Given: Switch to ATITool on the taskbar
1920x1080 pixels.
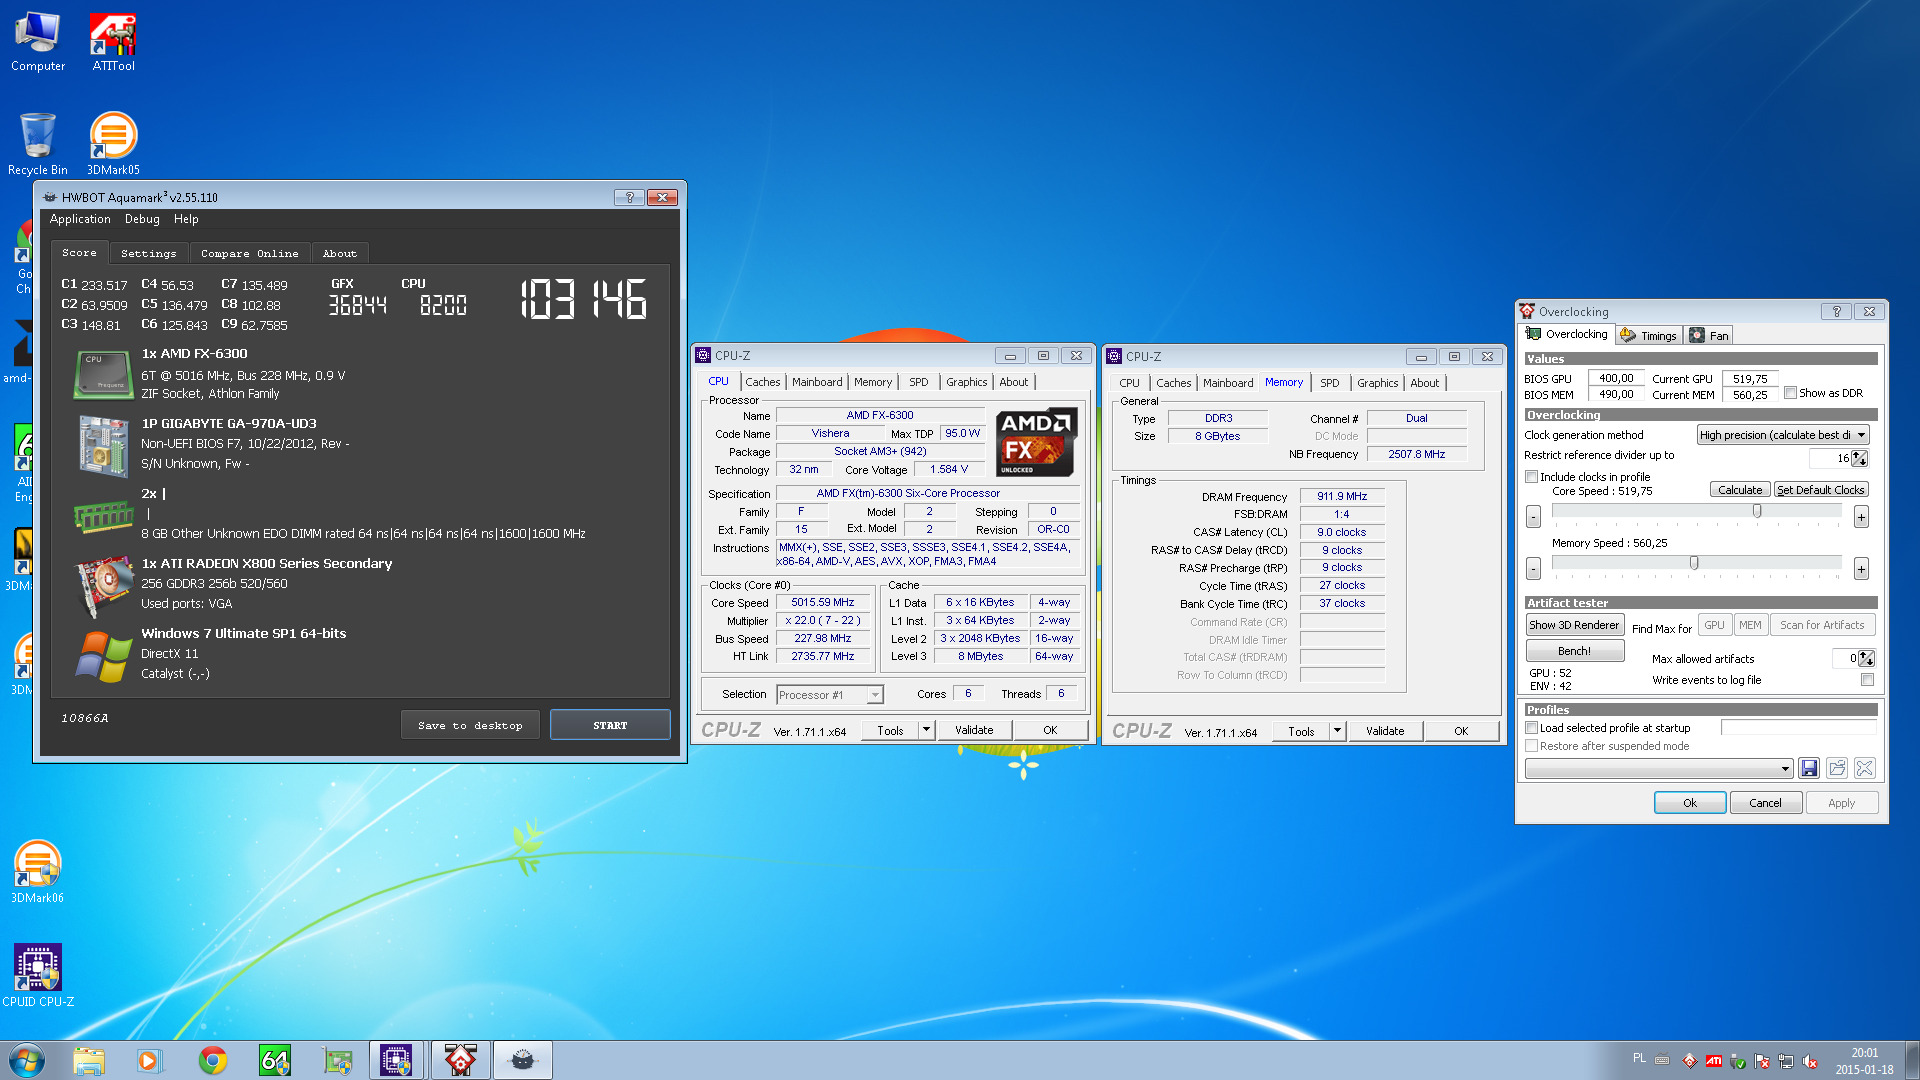Looking at the screenshot, I should [x=460, y=1060].
